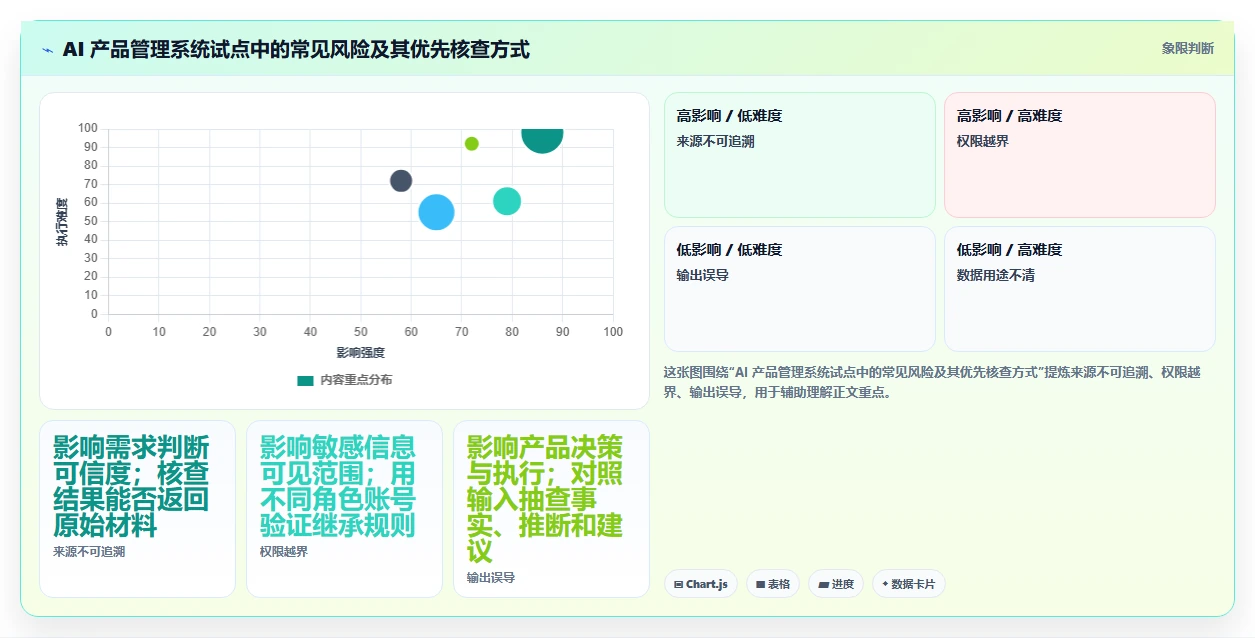Select the turquoise bubble in chart
The height and width of the screenshot is (638, 1255).
507,201
